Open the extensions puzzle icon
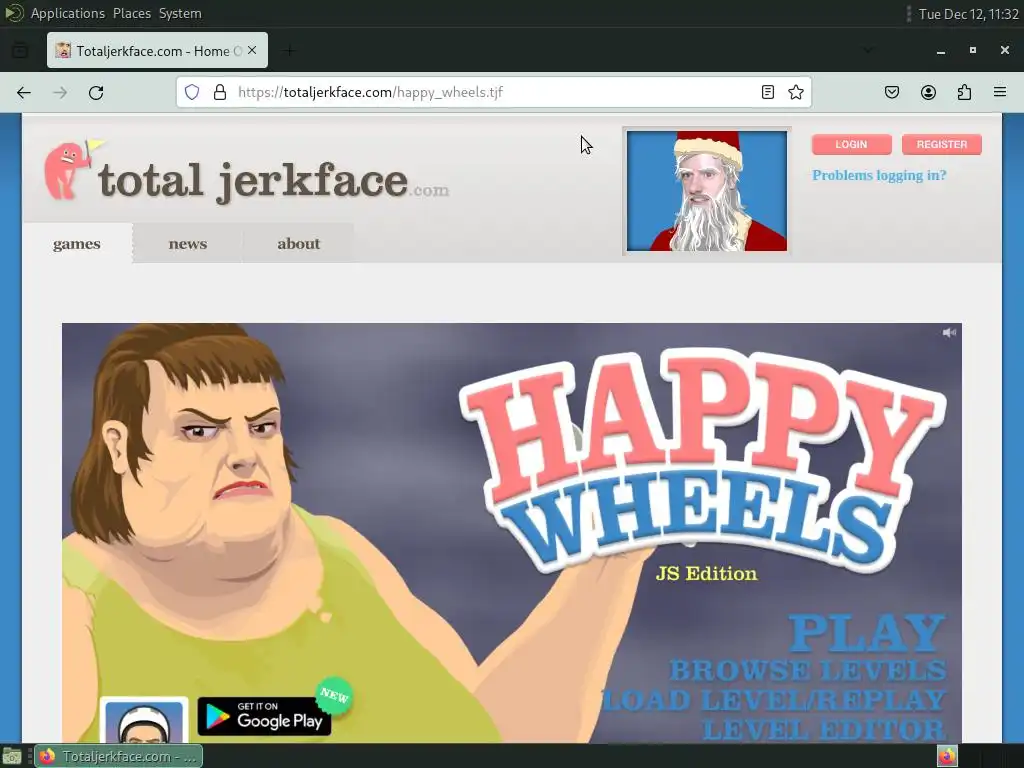 pos(964,92)
